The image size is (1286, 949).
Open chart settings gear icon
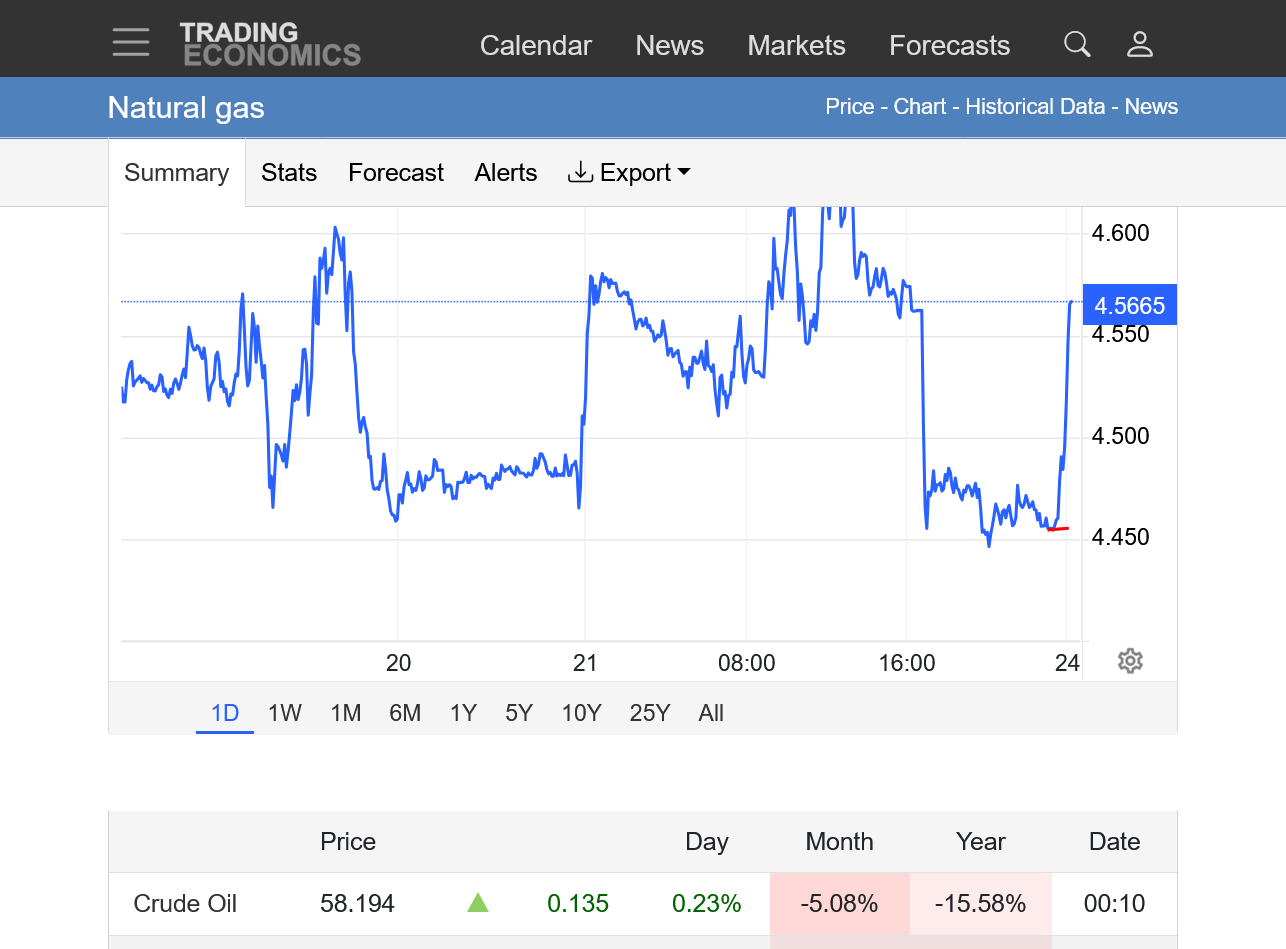point(1130,661)
